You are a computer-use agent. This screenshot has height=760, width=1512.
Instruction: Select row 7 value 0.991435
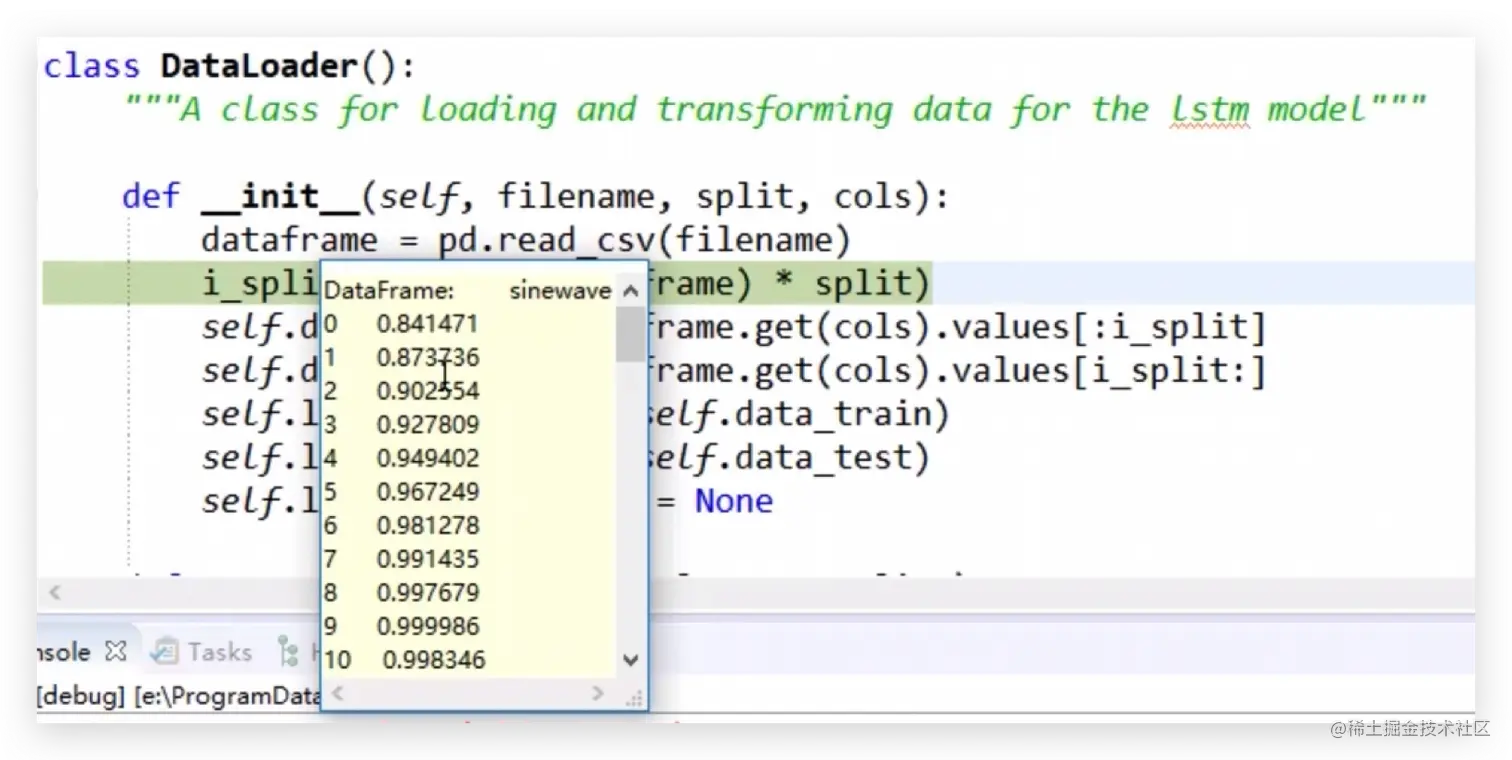click(x=427, y=559)
